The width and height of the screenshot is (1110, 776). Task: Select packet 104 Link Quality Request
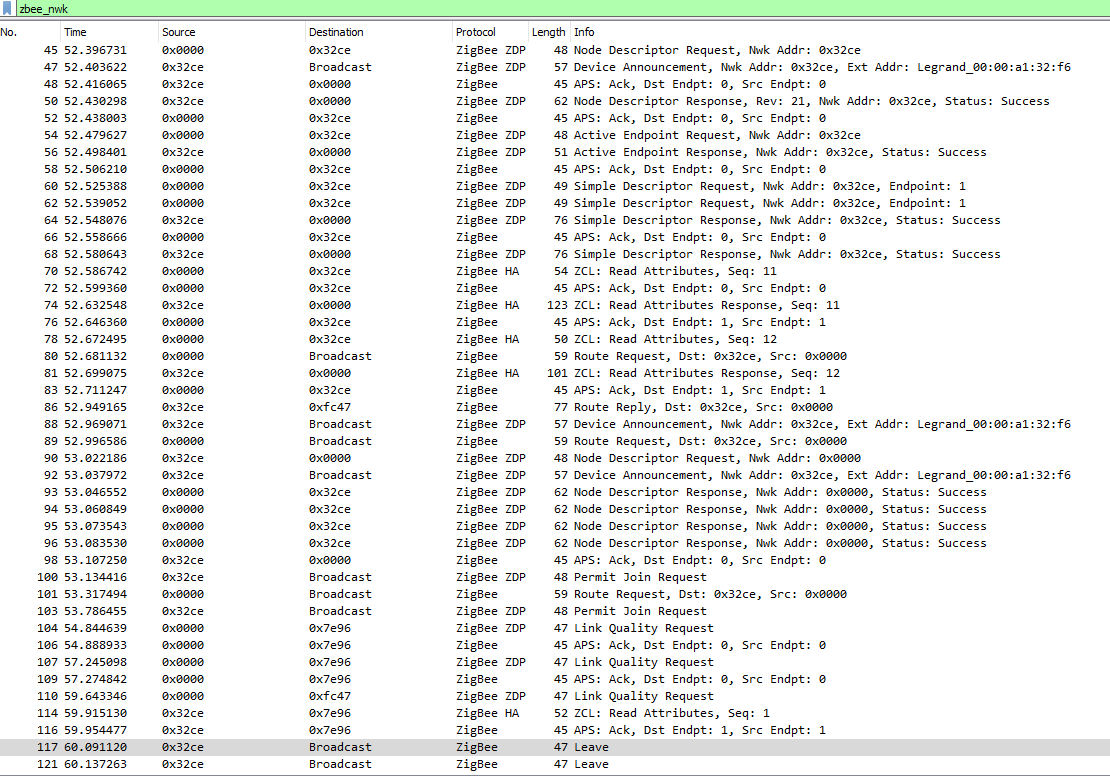[555, 628]
